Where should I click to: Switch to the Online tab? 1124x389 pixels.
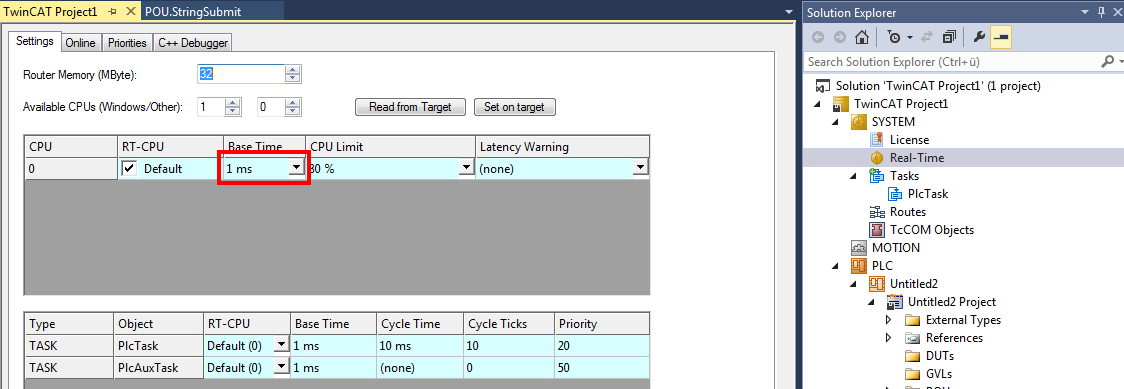click(80, 43)
